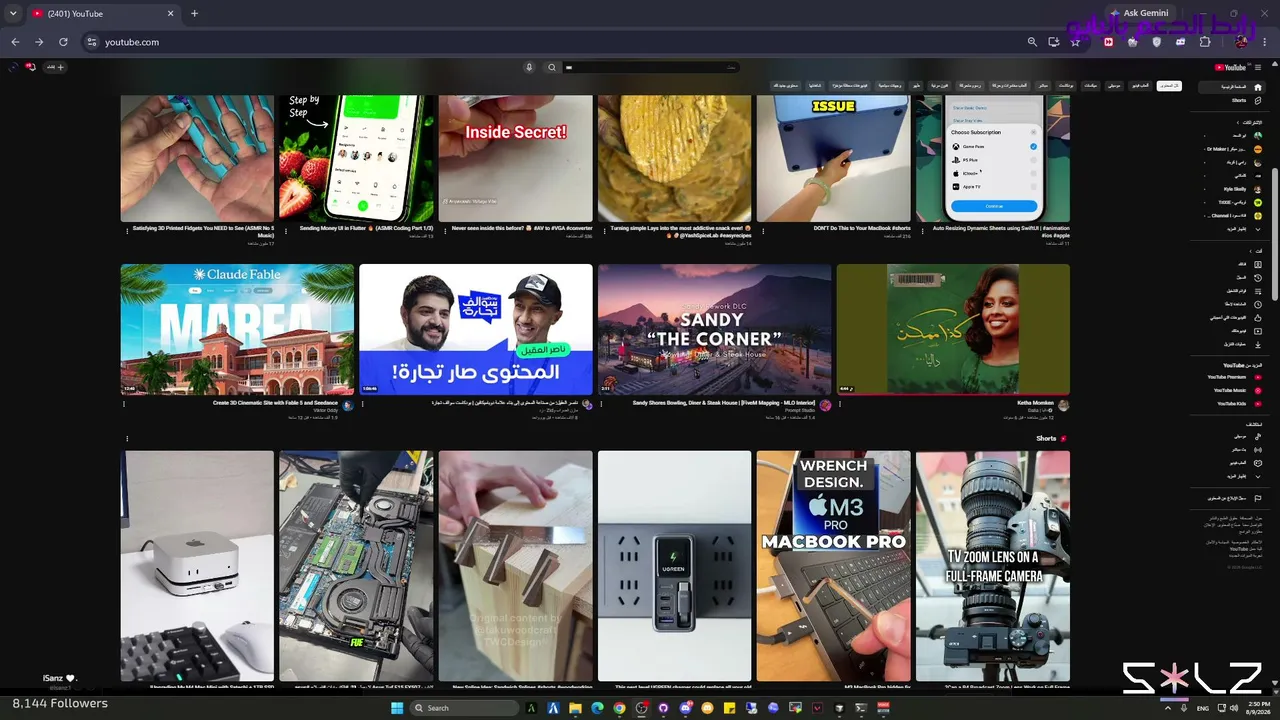Click the You section header chevron

pyautogui.click(x=1253, y=250)
